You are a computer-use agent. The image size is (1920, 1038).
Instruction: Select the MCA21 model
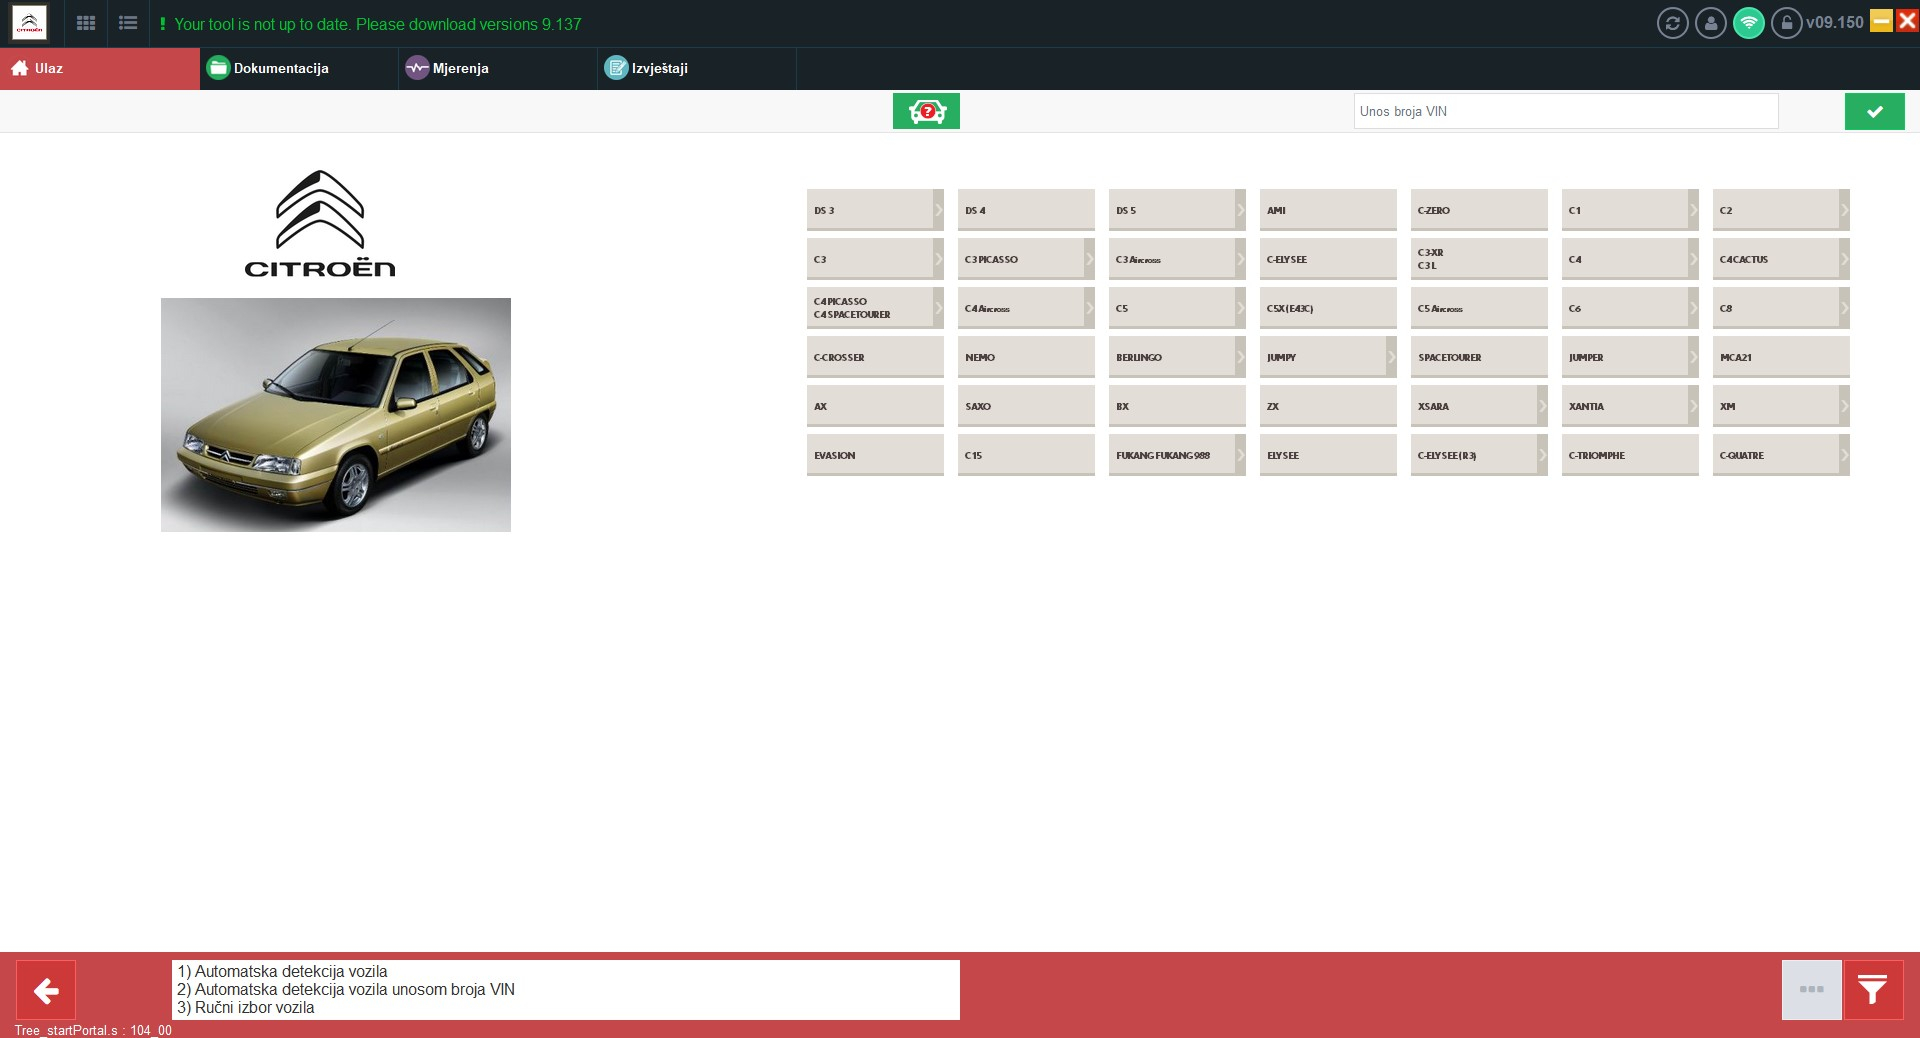[x=1781, y=357]
